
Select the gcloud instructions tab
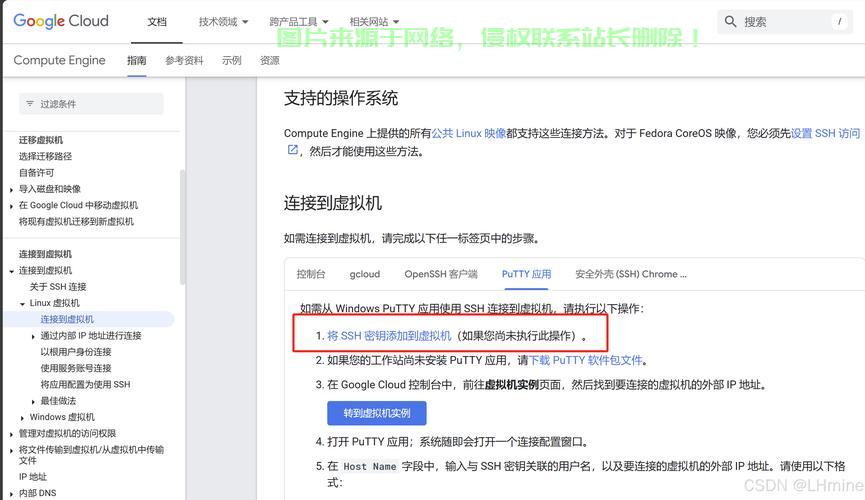pyautogui.click(x=365, y=274)
